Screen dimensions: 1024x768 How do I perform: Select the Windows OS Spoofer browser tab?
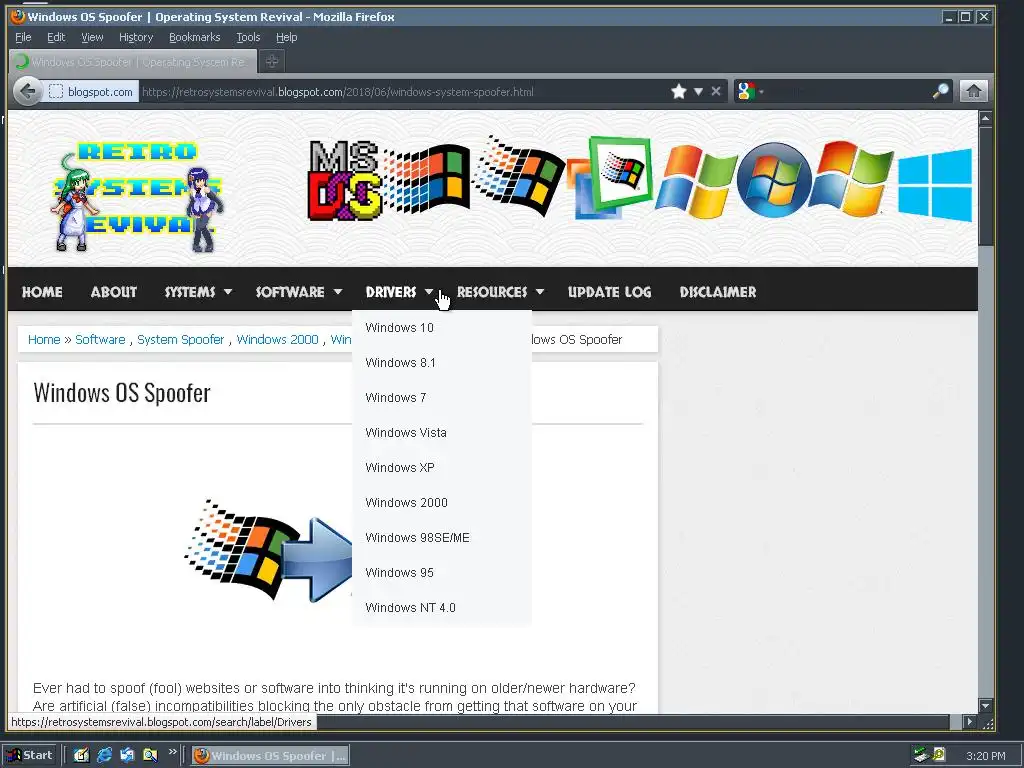[133, 61]
